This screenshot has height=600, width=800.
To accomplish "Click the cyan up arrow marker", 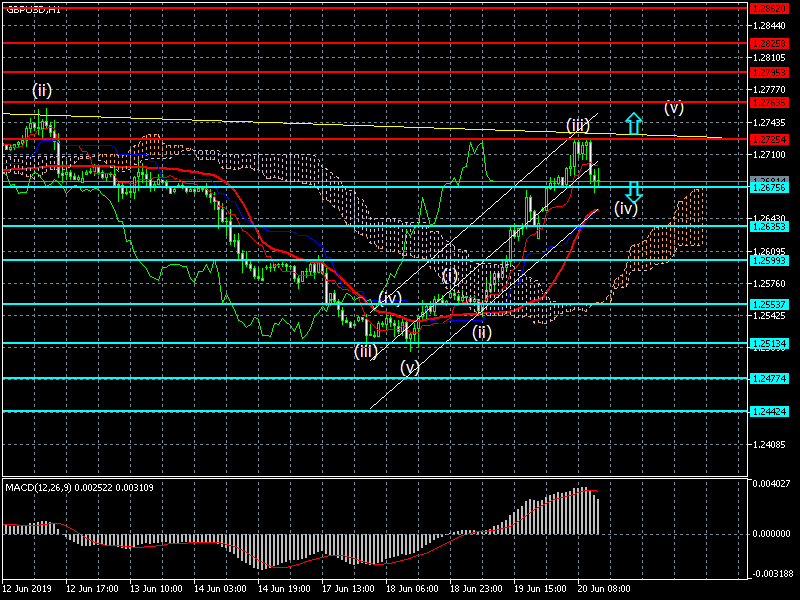I will pos(634,123).
